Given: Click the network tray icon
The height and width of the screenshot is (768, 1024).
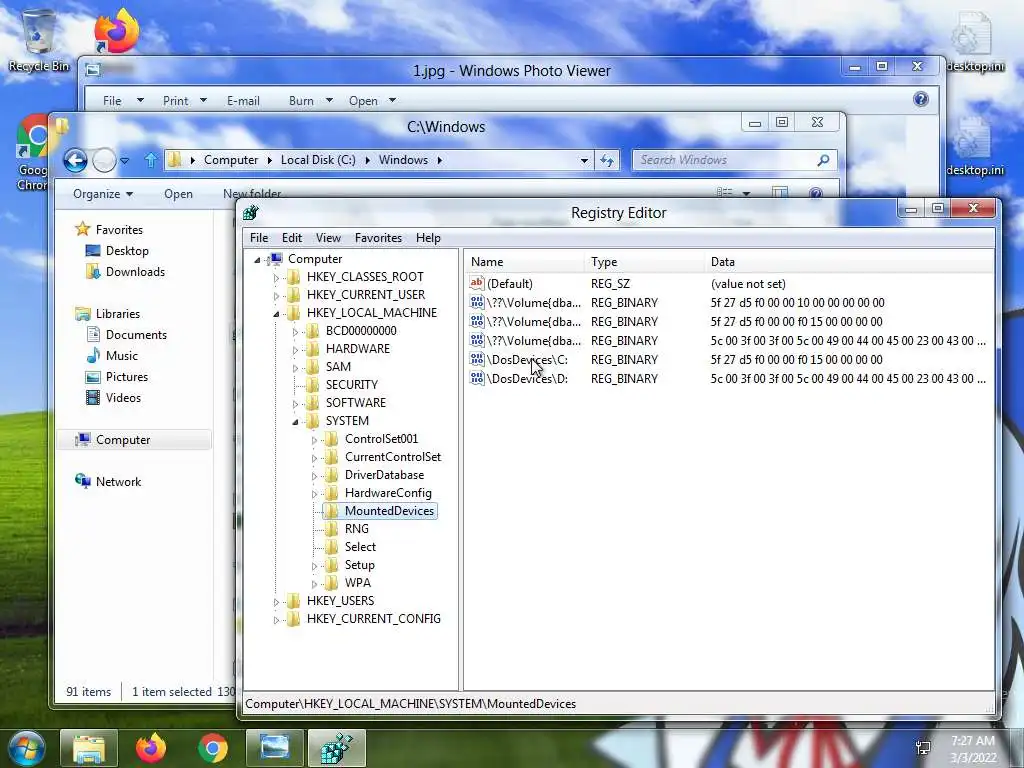Looking at the screenshot, I should (923, 748).
